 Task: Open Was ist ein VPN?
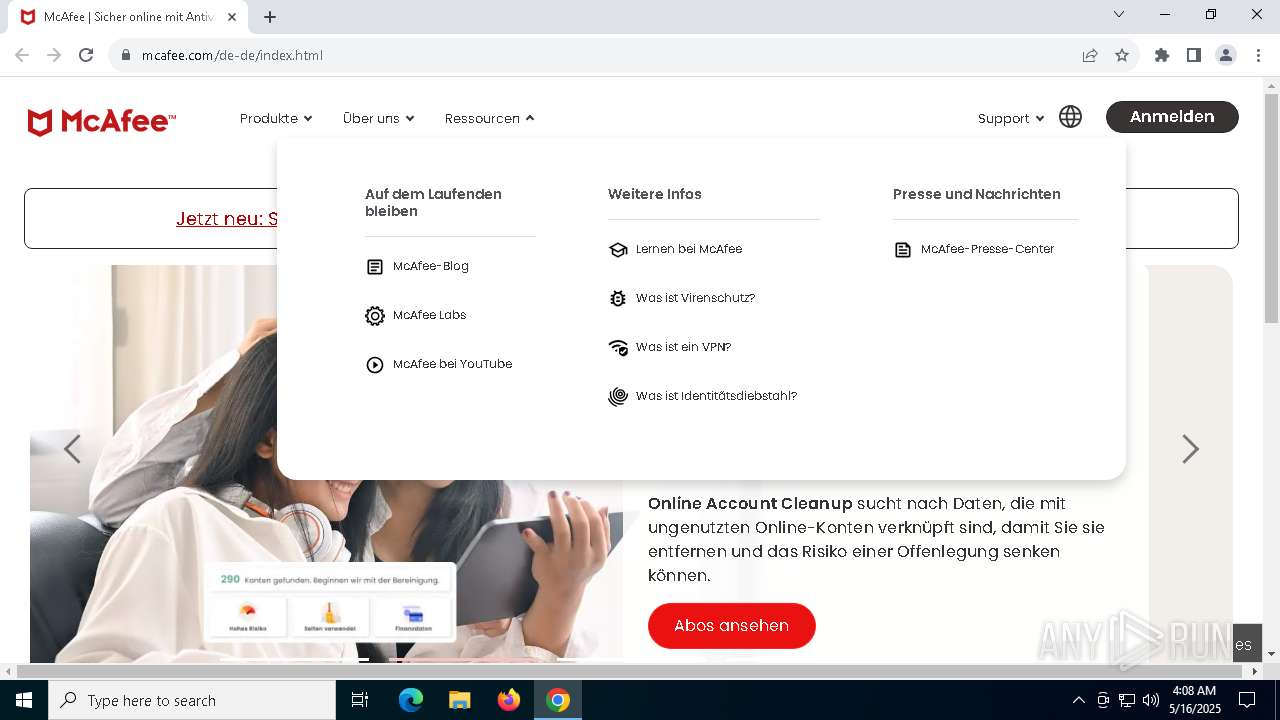tap(684, 347)
